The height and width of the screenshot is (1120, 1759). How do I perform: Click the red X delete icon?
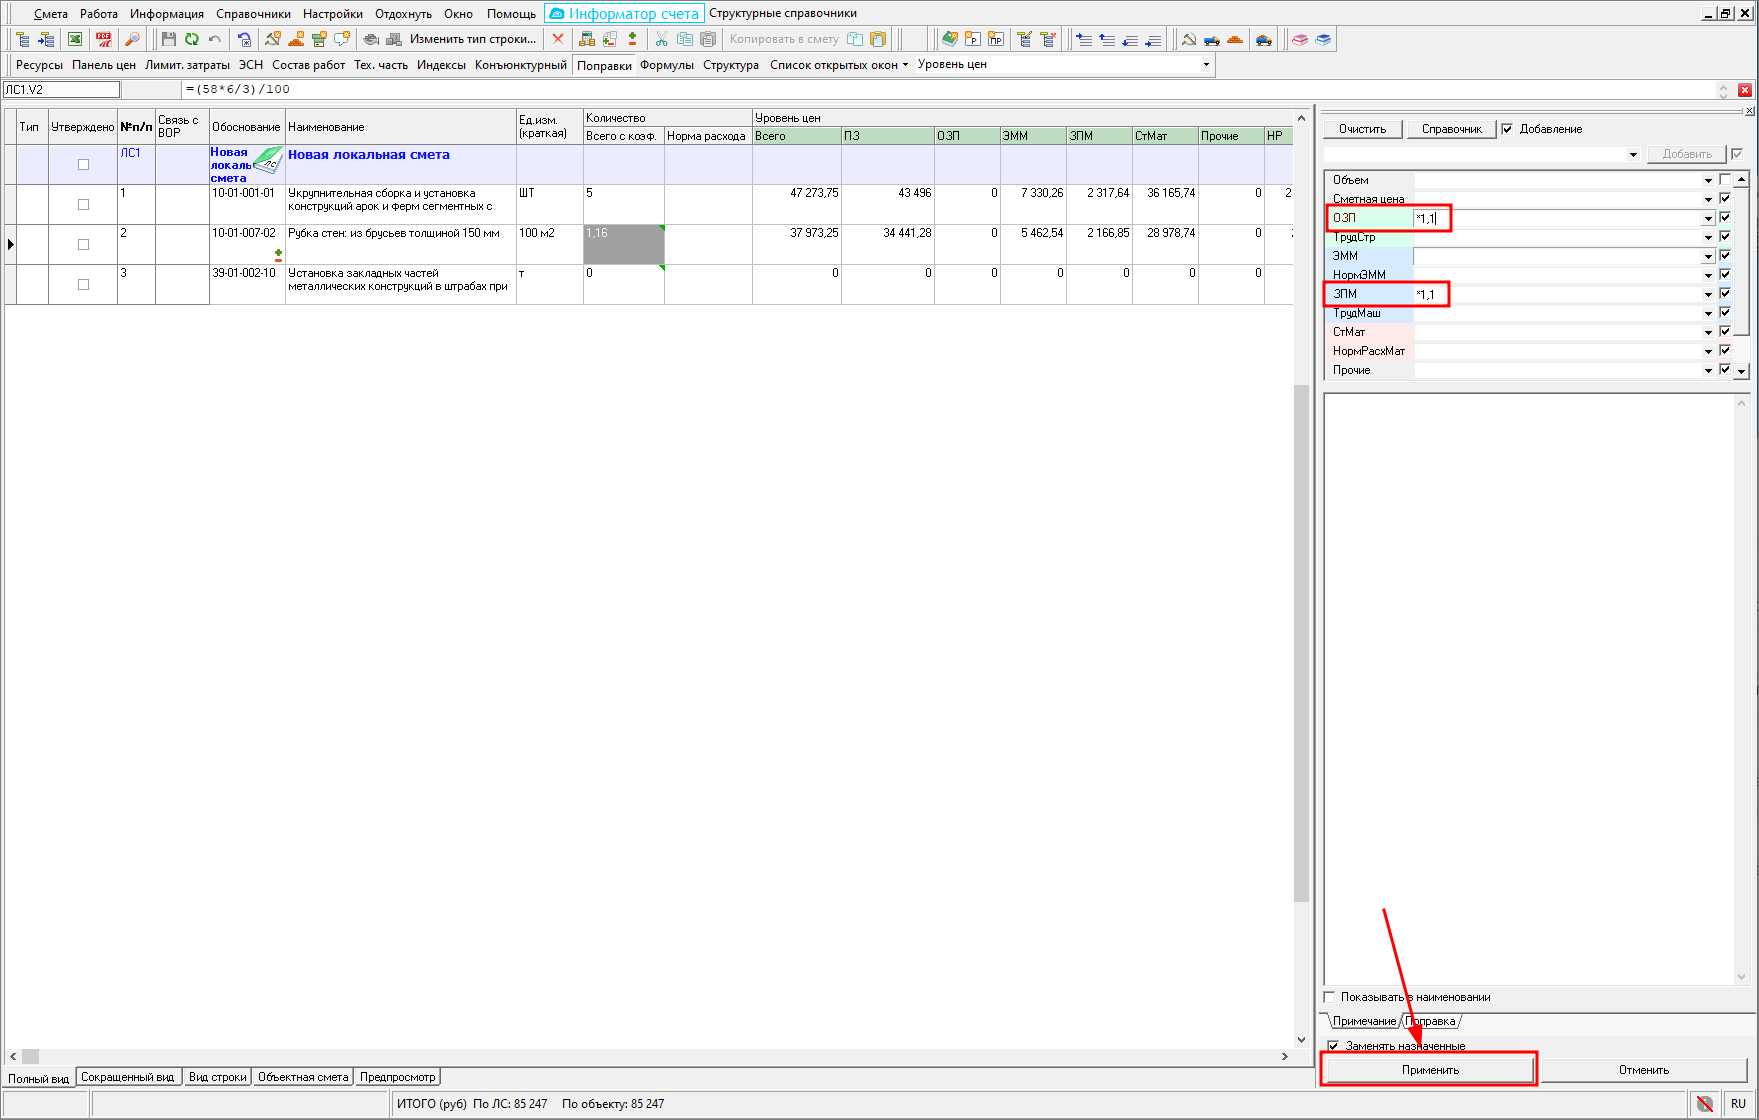click(x=558, y=39)
